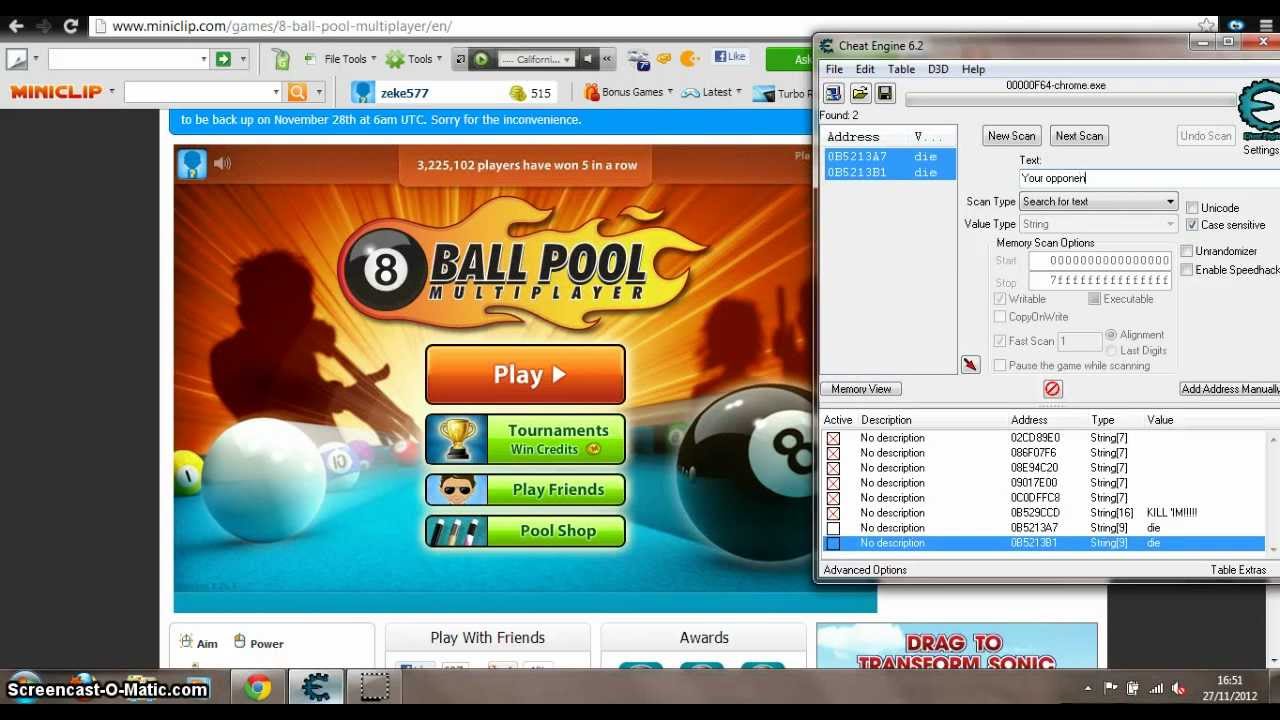
Task: Click the orange Play button in the game
Action: (x=525, y=375)
